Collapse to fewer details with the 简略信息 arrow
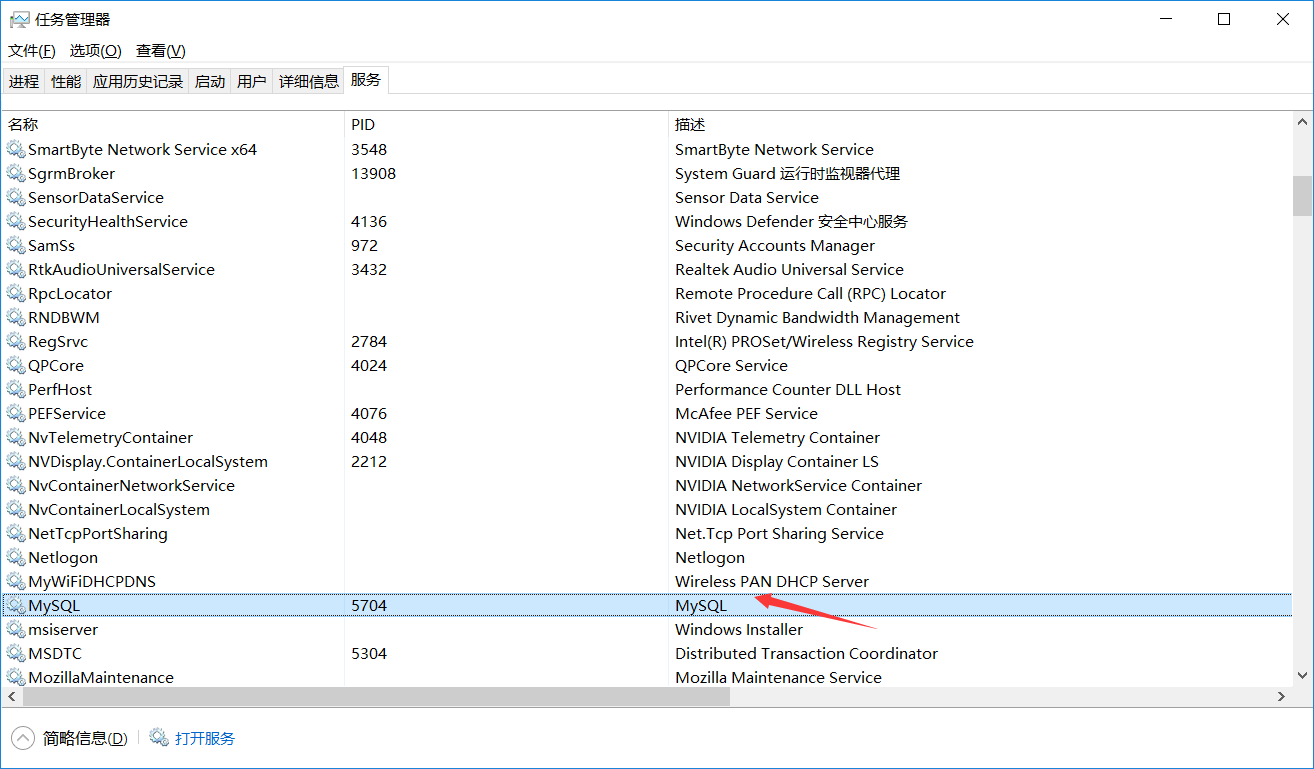 (x=22, y=738)
